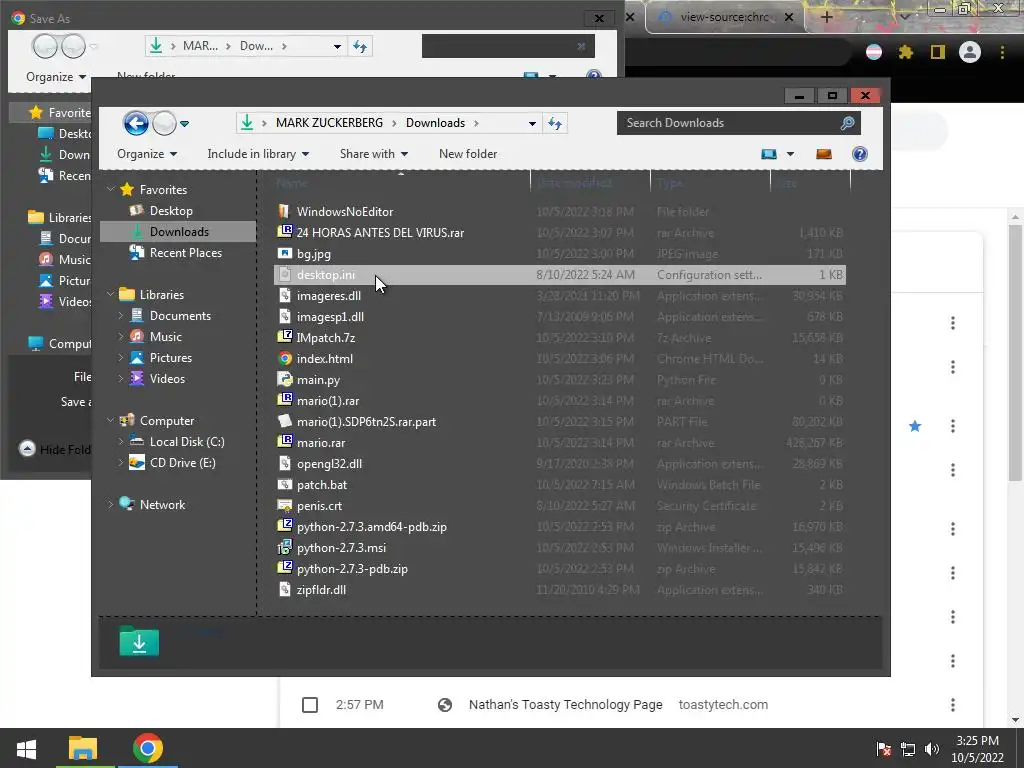This screenshot has height=768, width=1024.
Task: Select the IMpatch.7z archive icon
Action: (x=284, y=337)
